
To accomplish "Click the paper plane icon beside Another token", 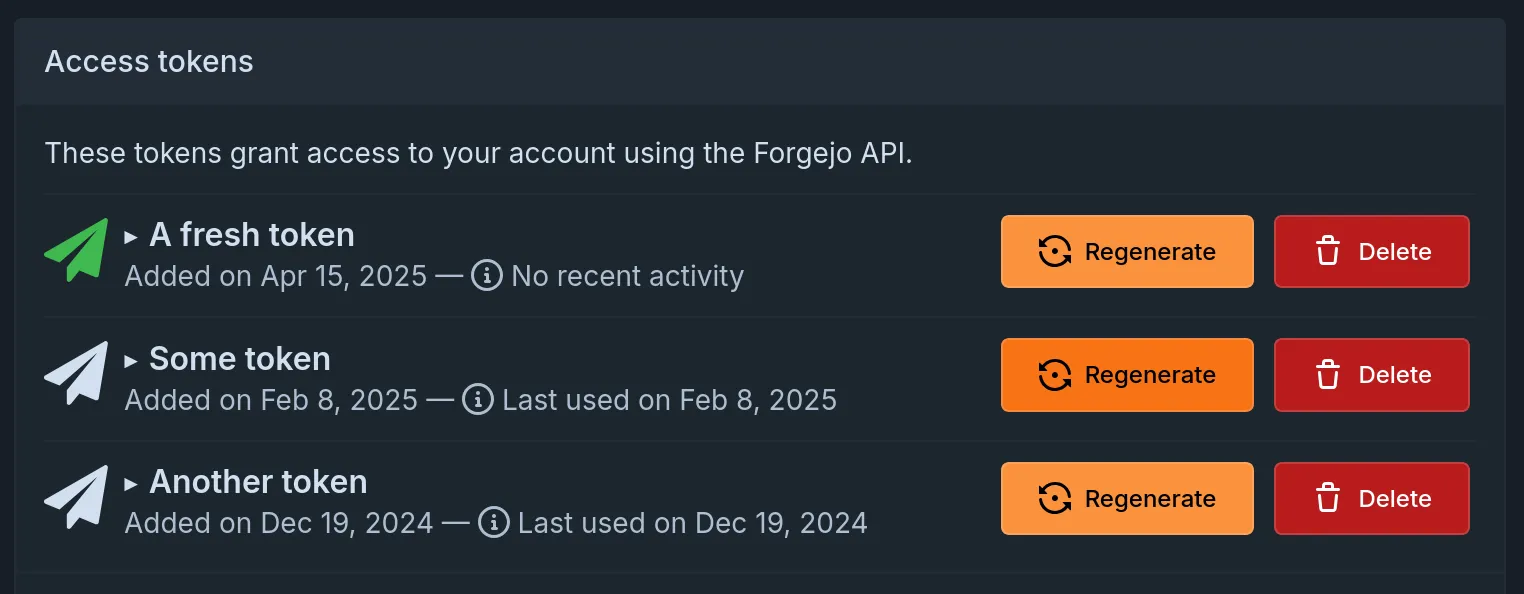I will point(74,498).
